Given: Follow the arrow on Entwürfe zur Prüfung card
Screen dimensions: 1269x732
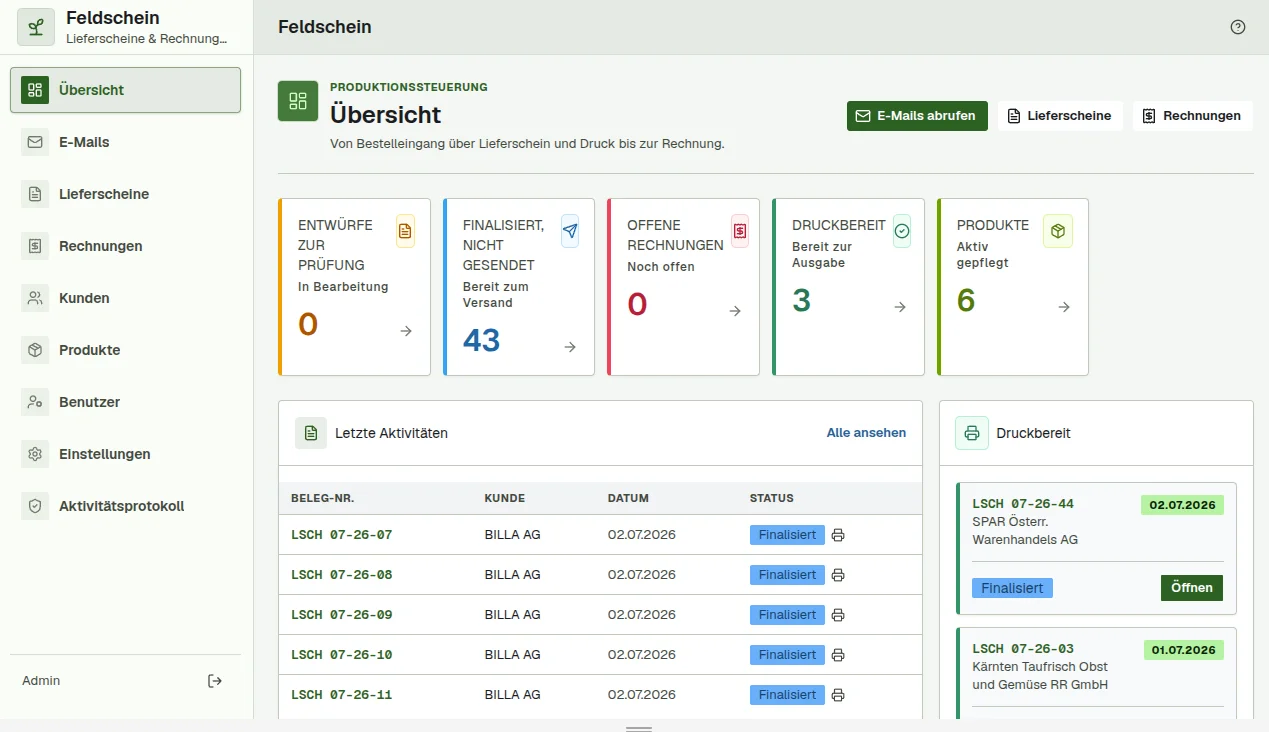Looking at the screenshot, I should [x=406, y=331].
